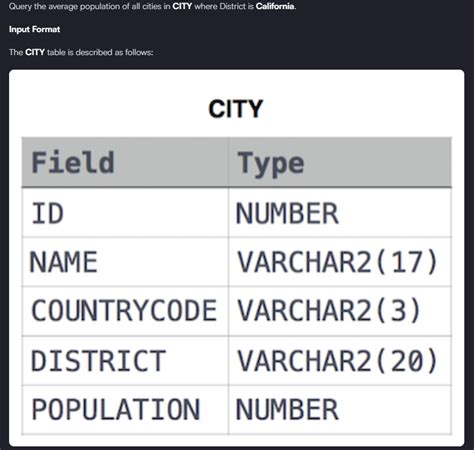Select the NUMBER type in ID row
Image resolution: width=474 pixels, height=450 pixels.
tap(340, 213)
